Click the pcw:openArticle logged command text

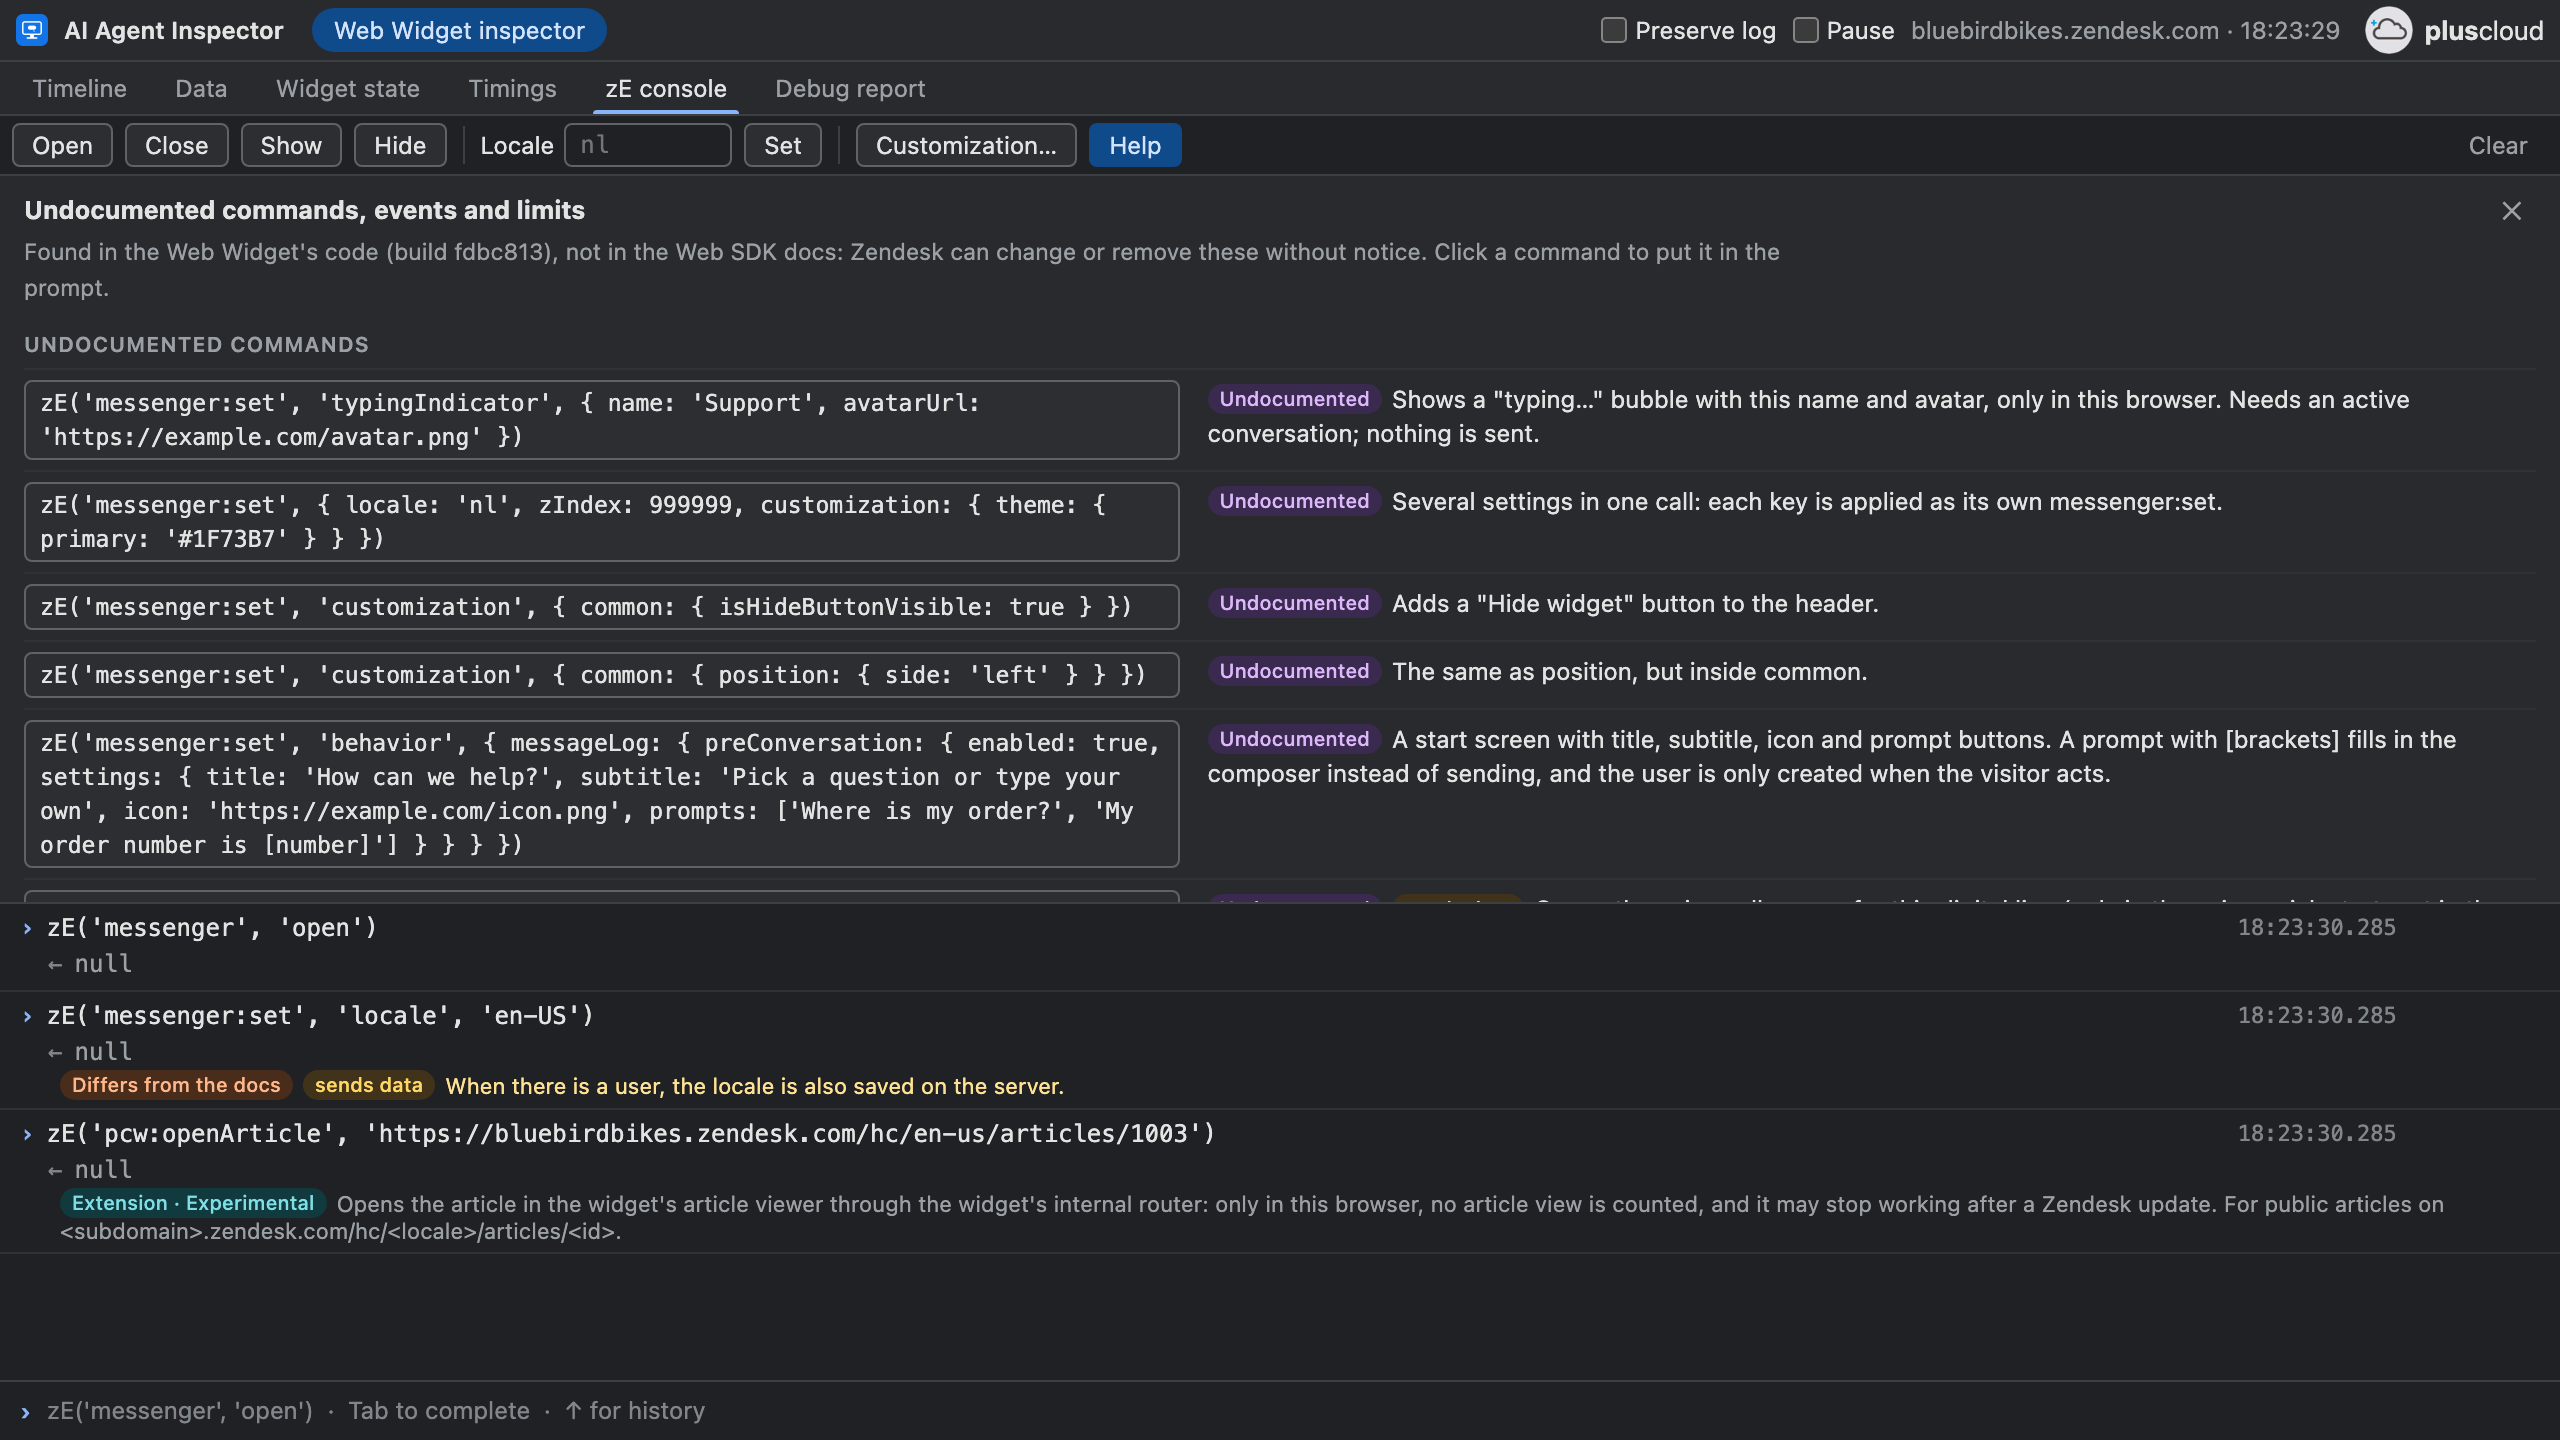pyautogui.click(x=631, y=1134)
